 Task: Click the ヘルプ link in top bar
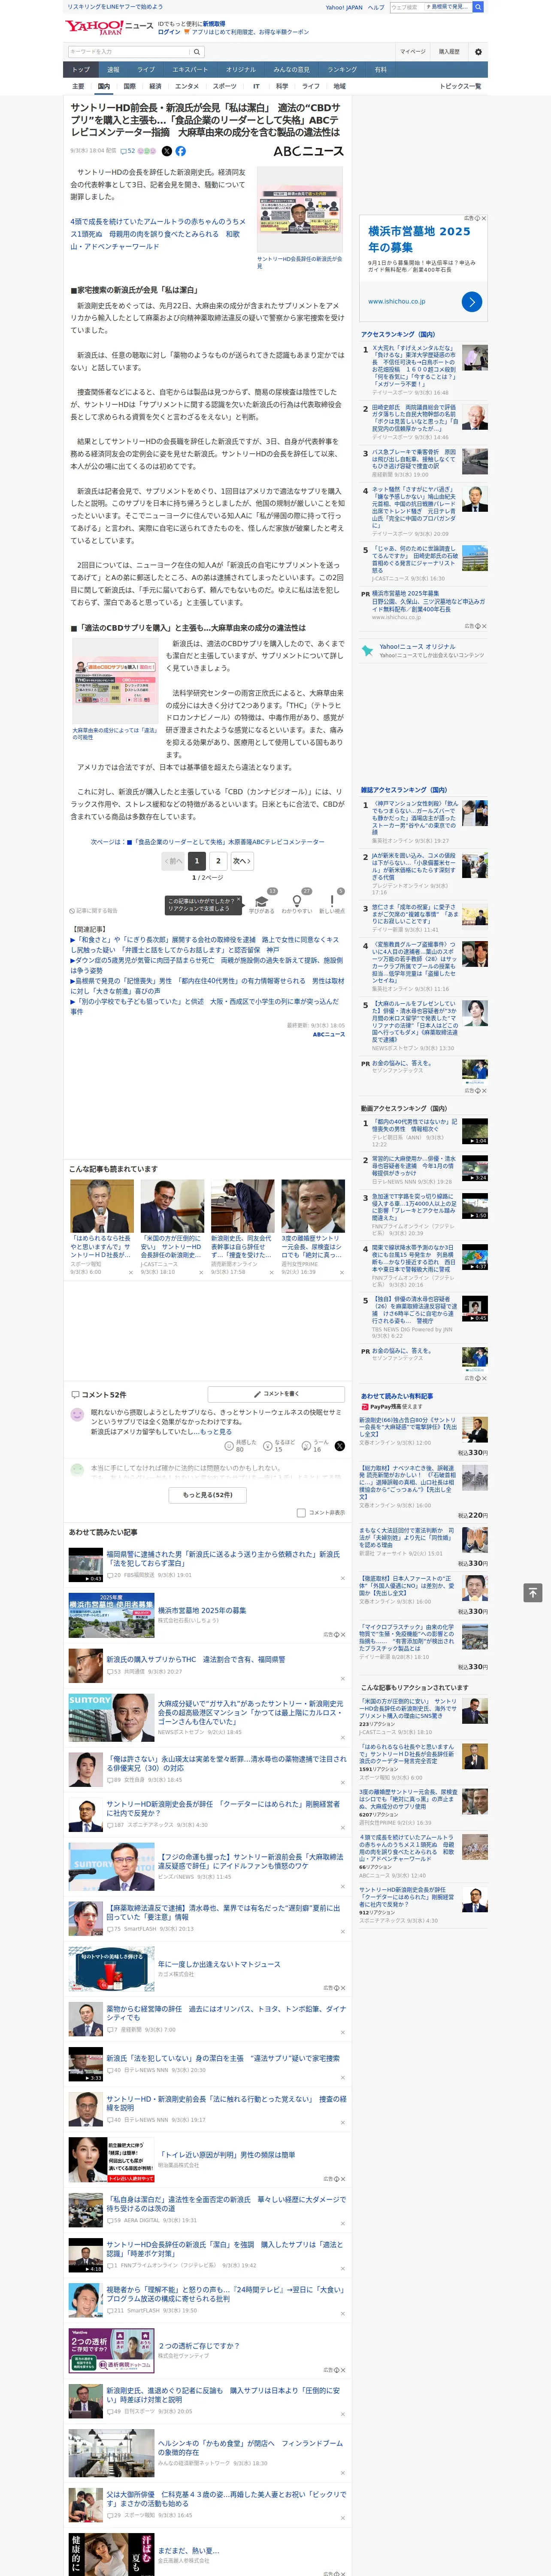[x=376, y=7]
